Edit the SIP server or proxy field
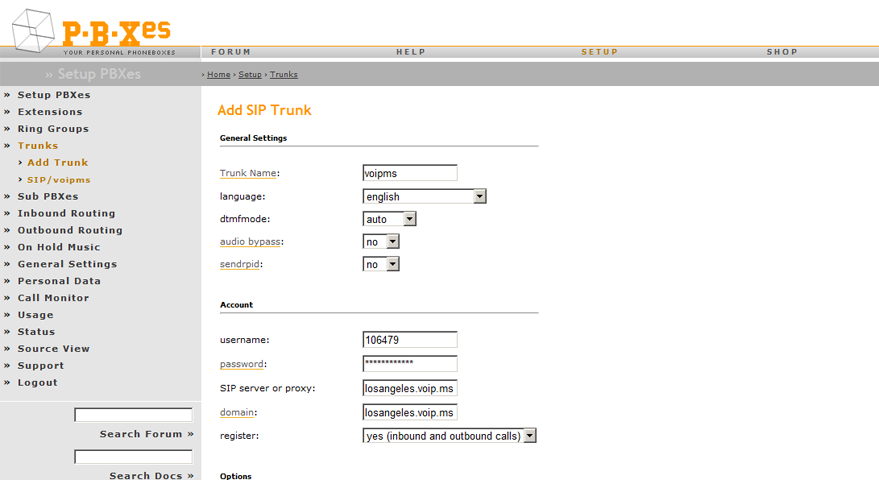This screenshot has height=480, width=879. coord(410,388)
